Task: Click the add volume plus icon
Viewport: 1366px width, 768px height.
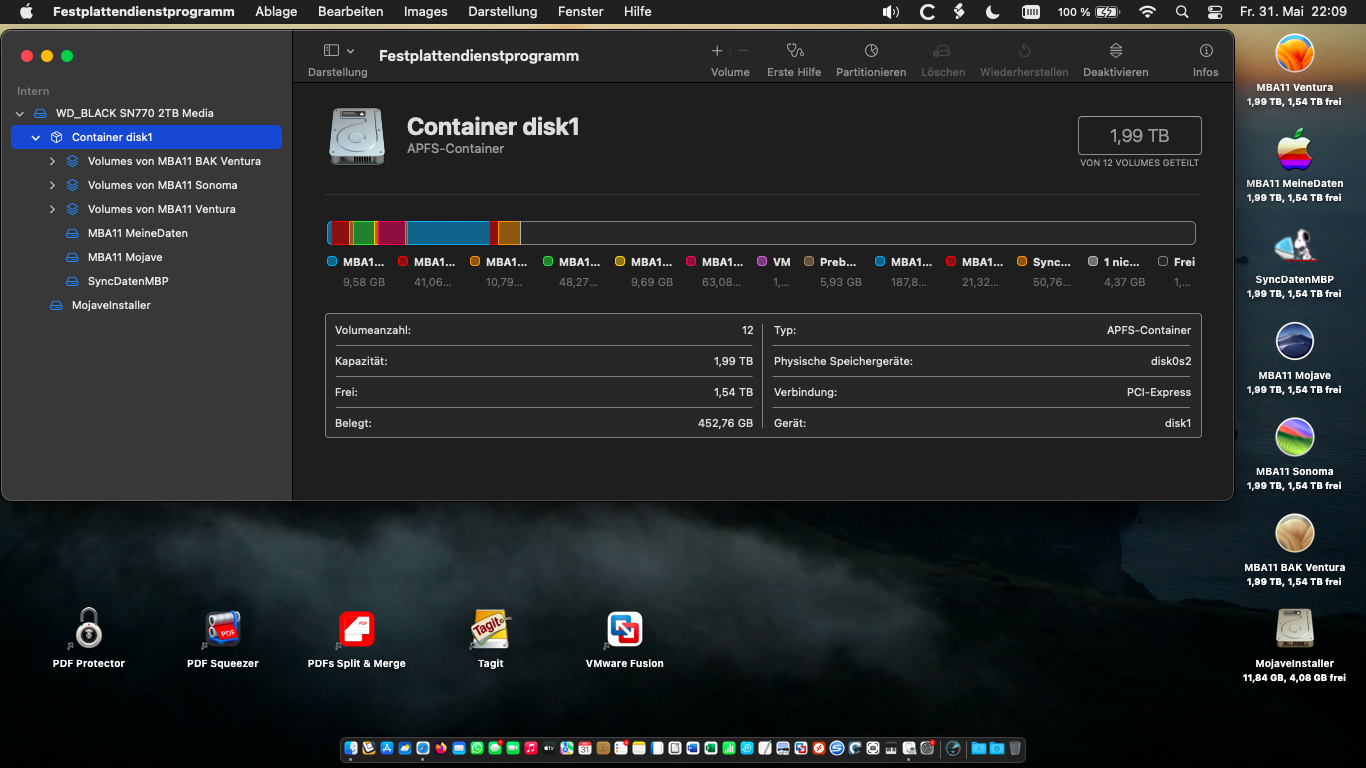Action: tap(717, 50)
